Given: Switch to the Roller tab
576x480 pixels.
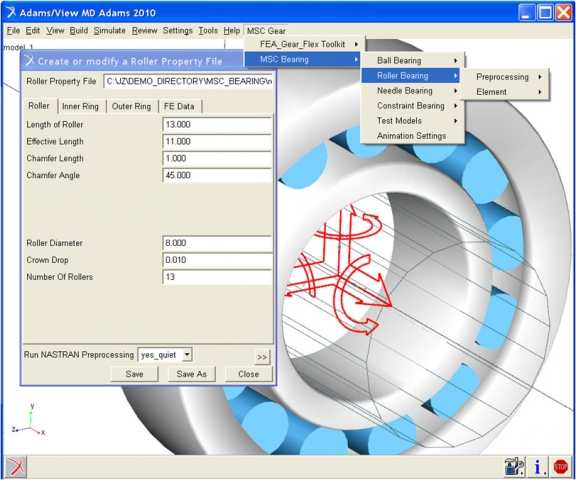Looking at the screenshot, I should pos(39,106).
